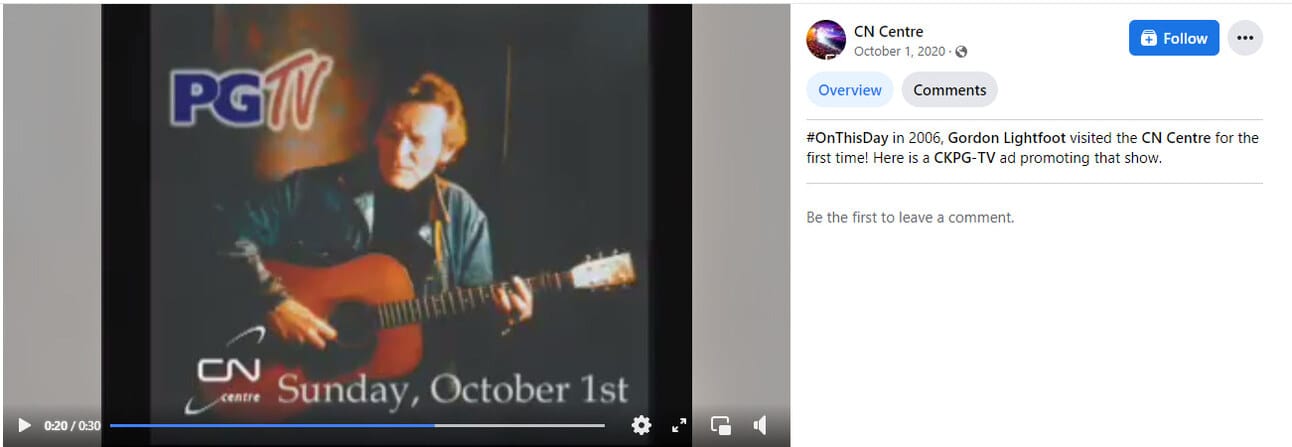The height and width of the screenshot is (447, 1292).
Task: Select the Overview tab
Action: click(850, 90)
